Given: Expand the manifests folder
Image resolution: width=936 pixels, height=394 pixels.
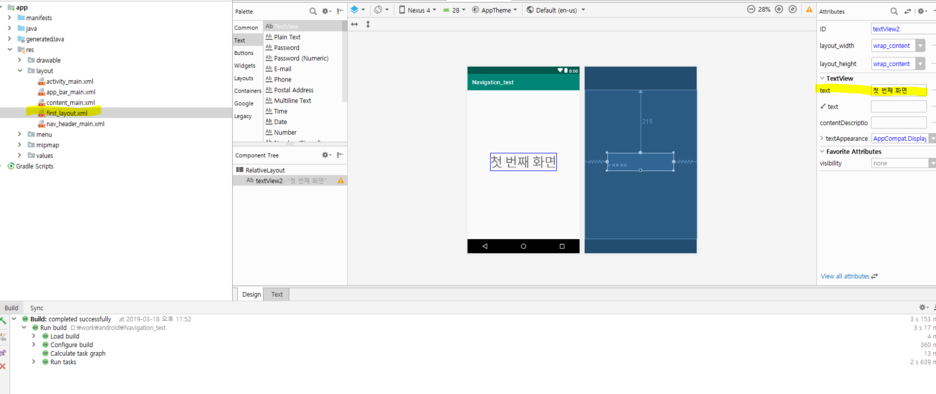Looking at the screenshot, I should [x=10, y=18].
